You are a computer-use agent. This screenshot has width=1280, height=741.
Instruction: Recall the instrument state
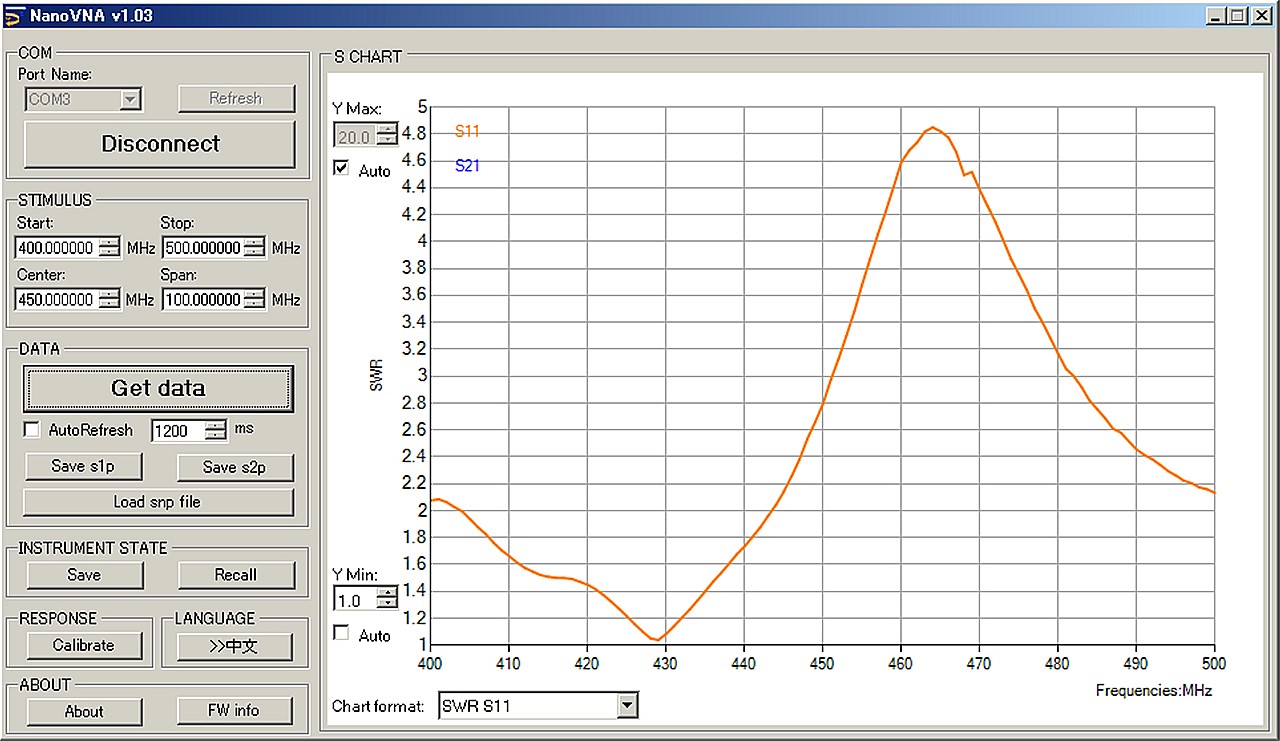tap(236, 575)
